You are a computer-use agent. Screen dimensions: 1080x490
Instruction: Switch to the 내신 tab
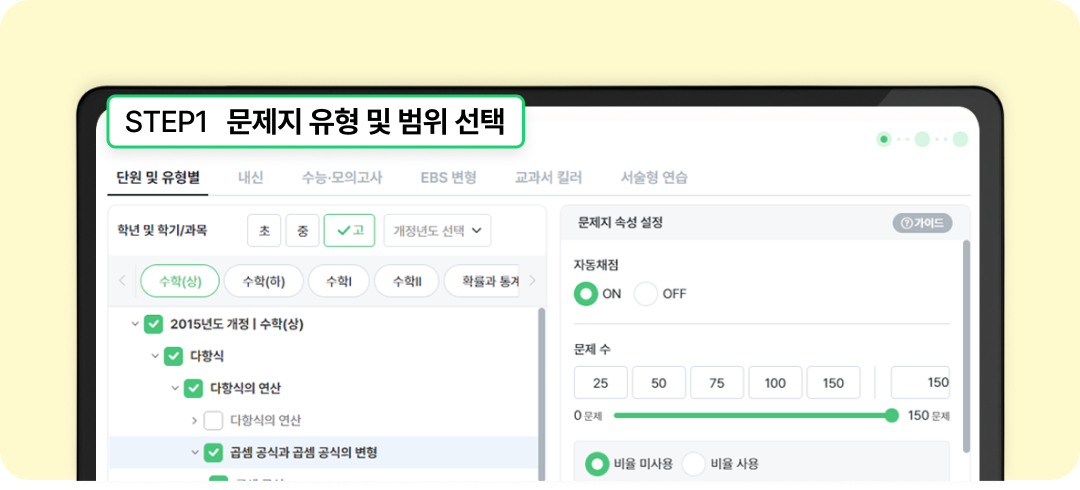coord(250,178)
